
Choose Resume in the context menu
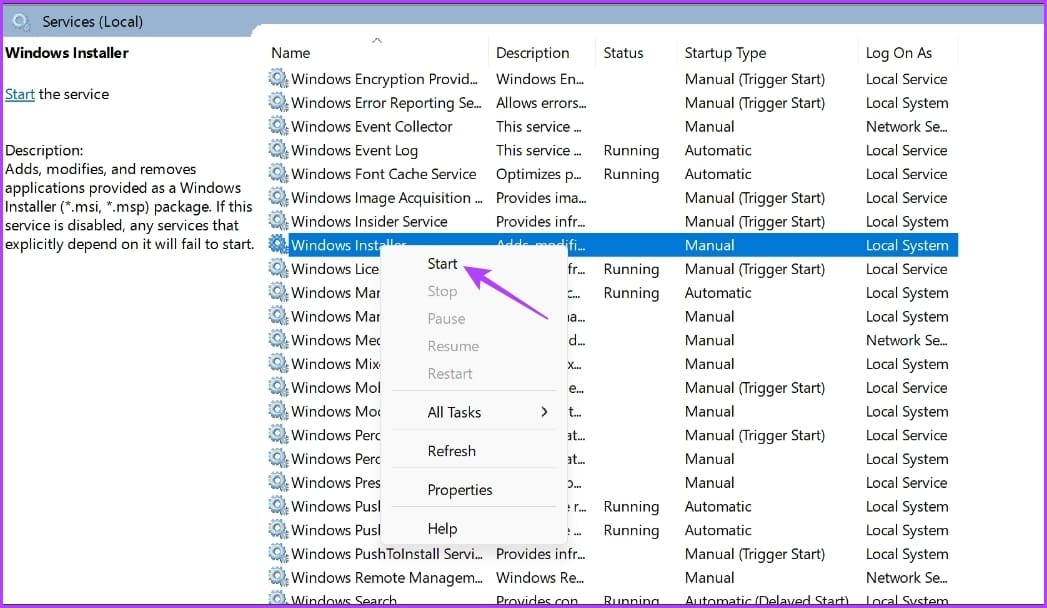[x=453, y=346]
